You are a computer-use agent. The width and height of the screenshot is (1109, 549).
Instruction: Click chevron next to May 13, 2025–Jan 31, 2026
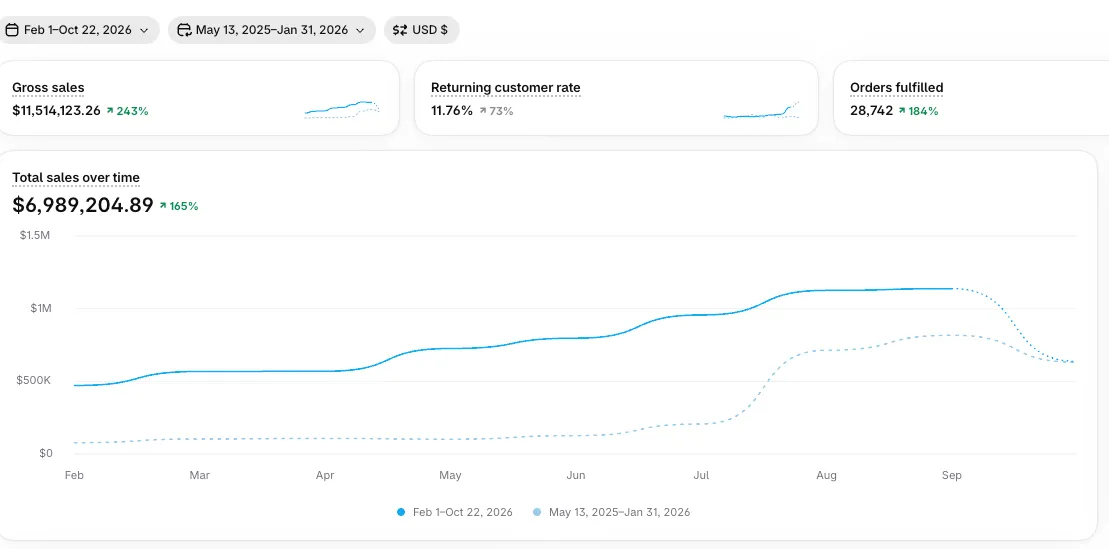point(360,30)
